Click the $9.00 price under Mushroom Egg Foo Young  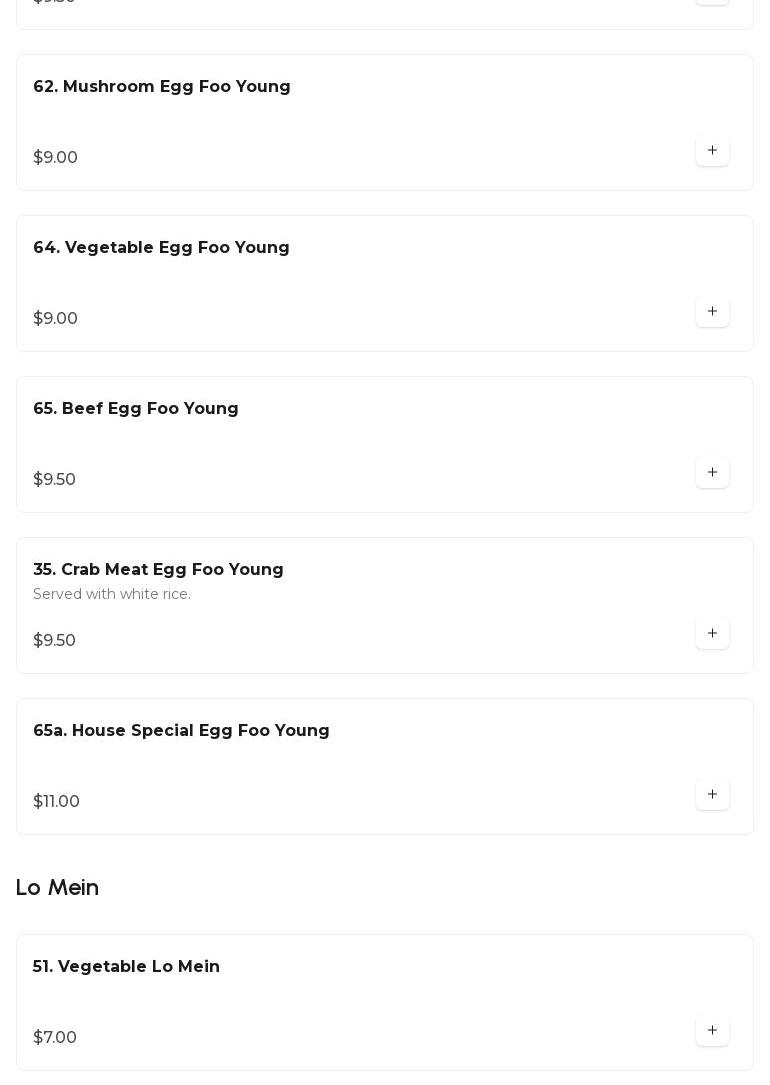pyautogui.click(x=55, y=158)
